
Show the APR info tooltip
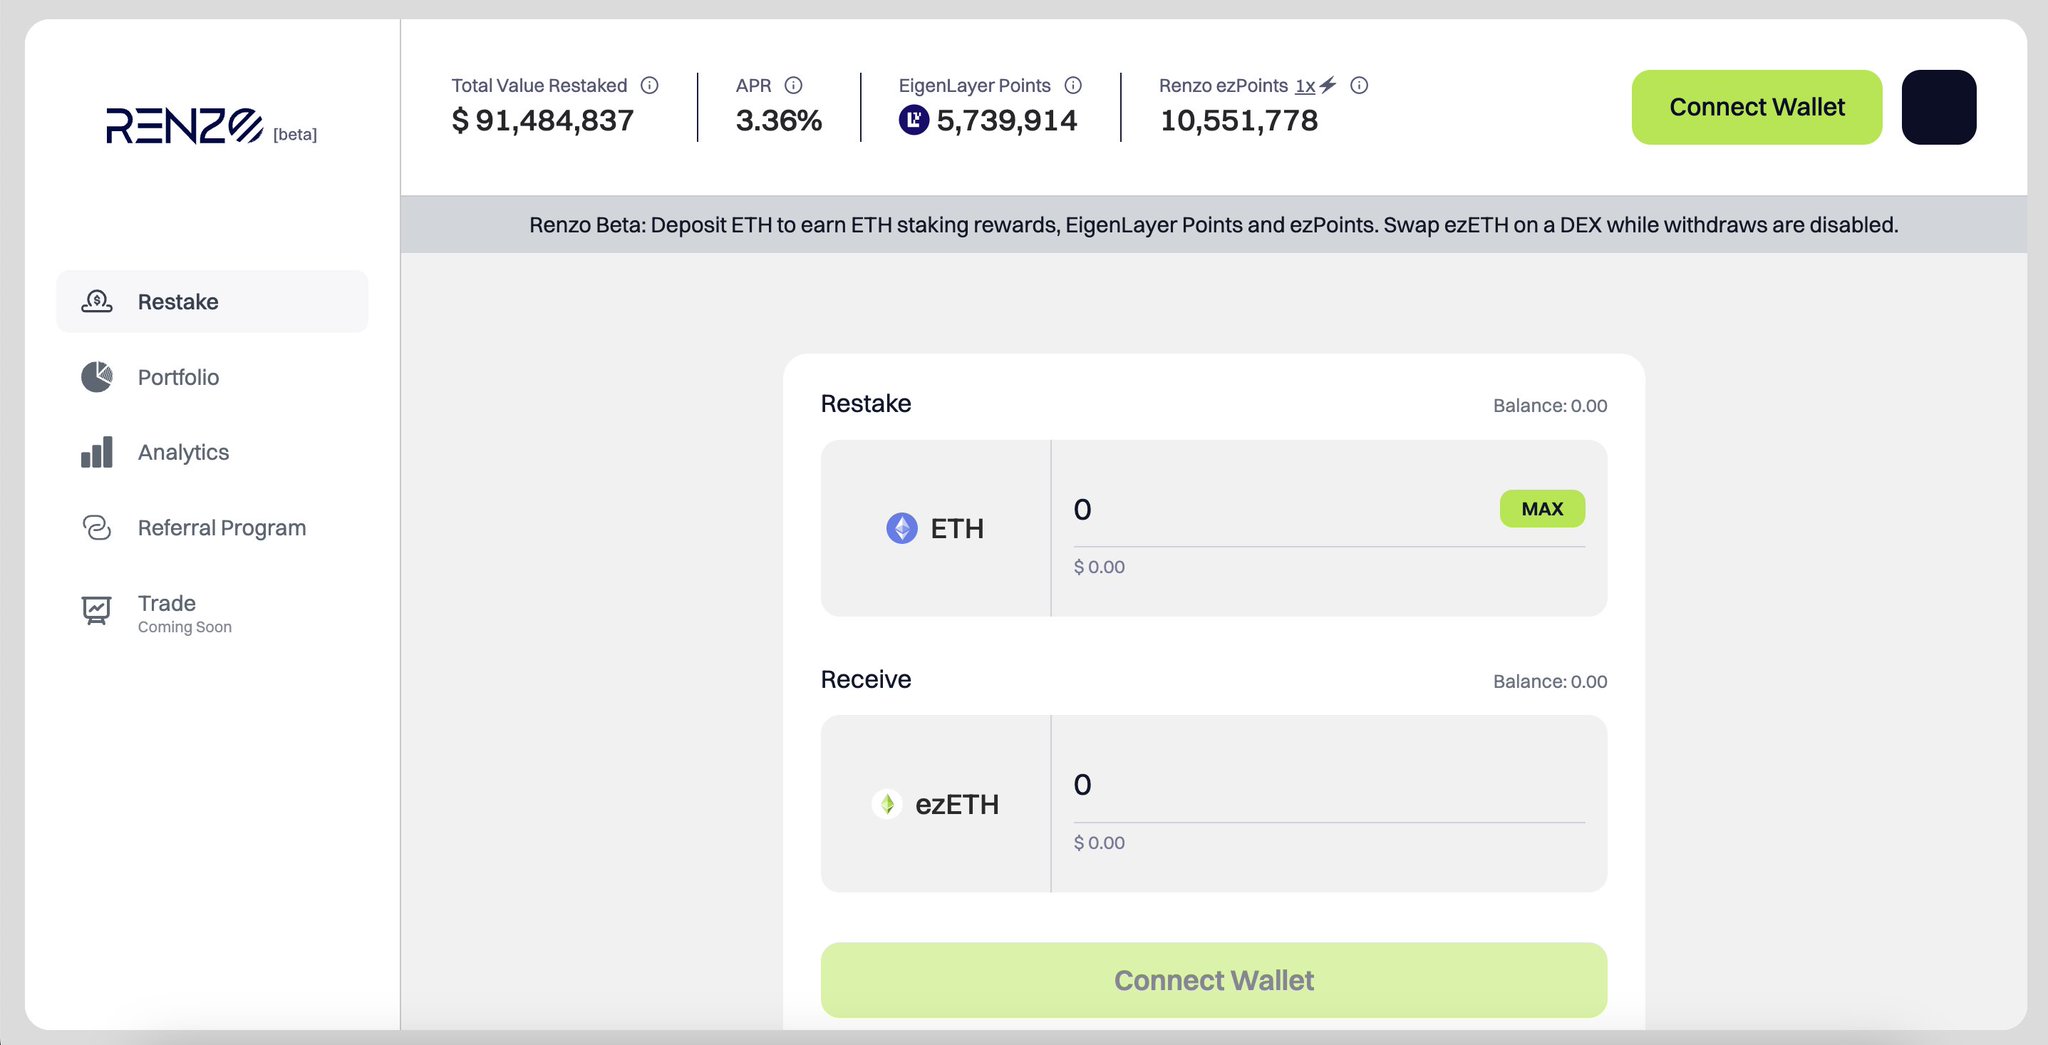(x=794, y=85)
